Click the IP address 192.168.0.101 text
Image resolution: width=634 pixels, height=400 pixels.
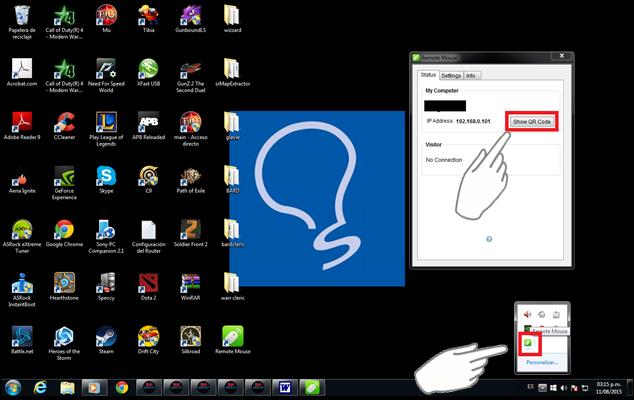click(473, 121)
